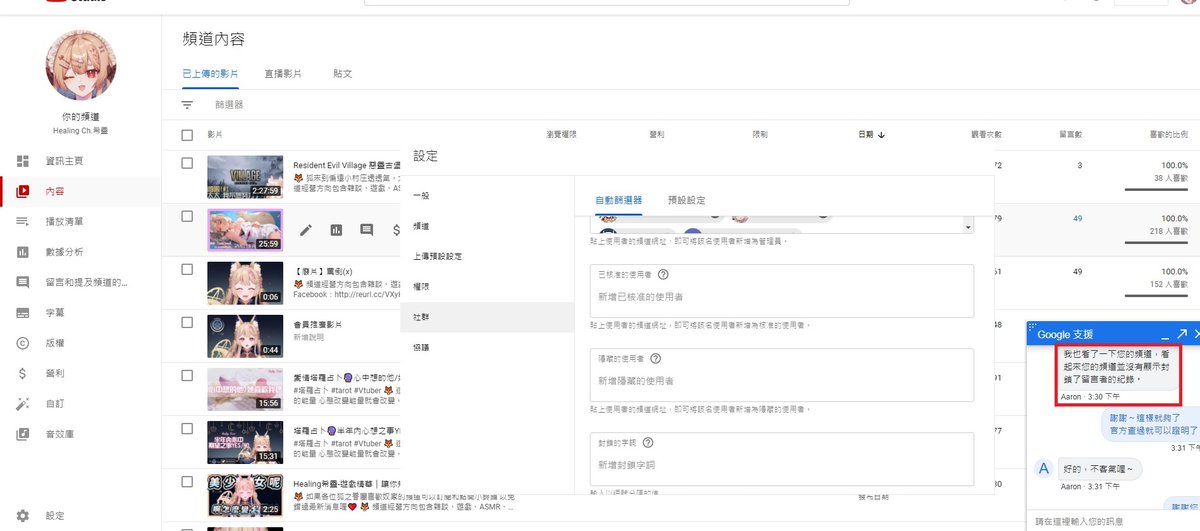
Task: Open 協議 section in settings dialog
Action: pos(487,348)
